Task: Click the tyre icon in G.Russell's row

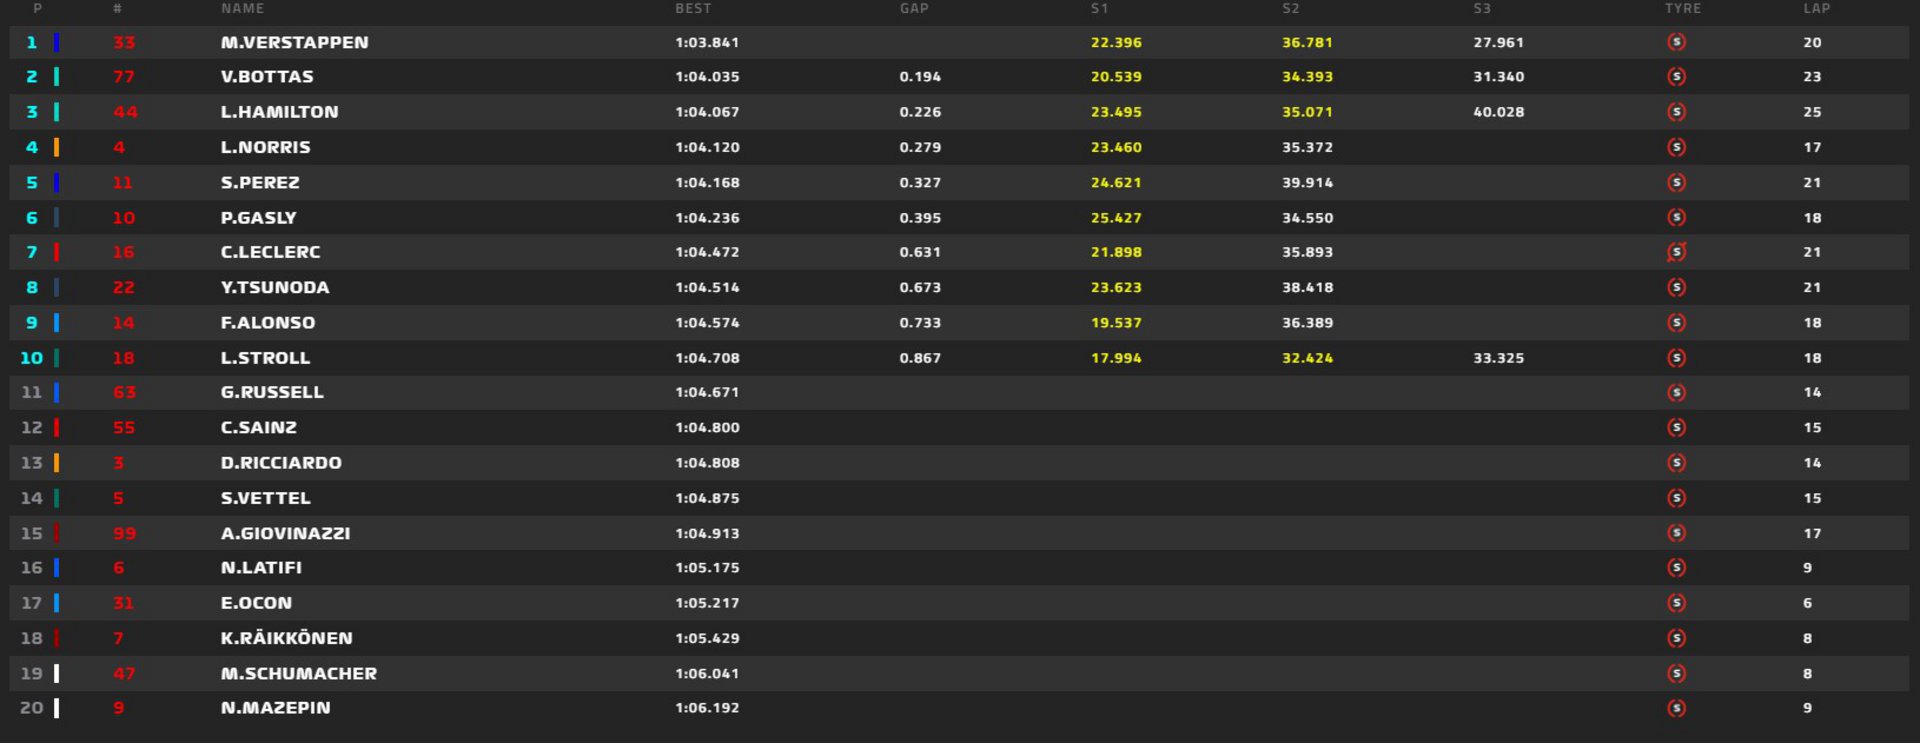Action: [1677, 393]
